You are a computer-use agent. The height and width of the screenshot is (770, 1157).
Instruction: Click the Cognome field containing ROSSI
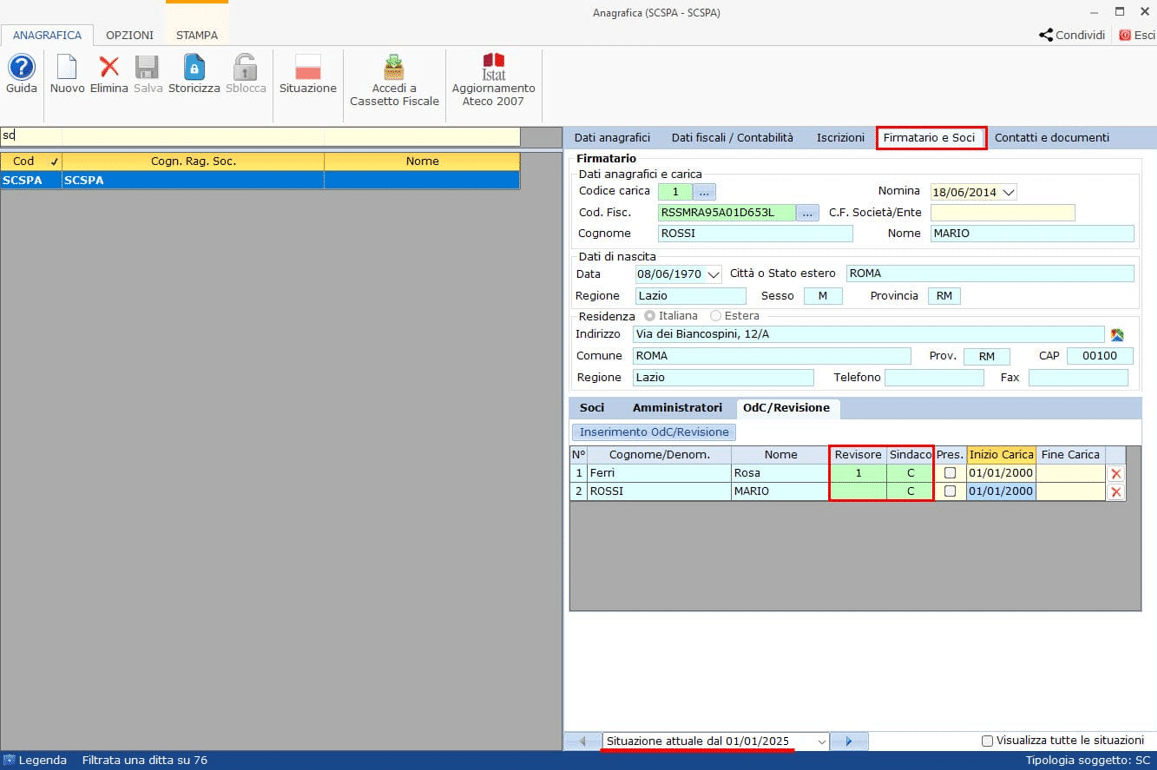[755, 234]
